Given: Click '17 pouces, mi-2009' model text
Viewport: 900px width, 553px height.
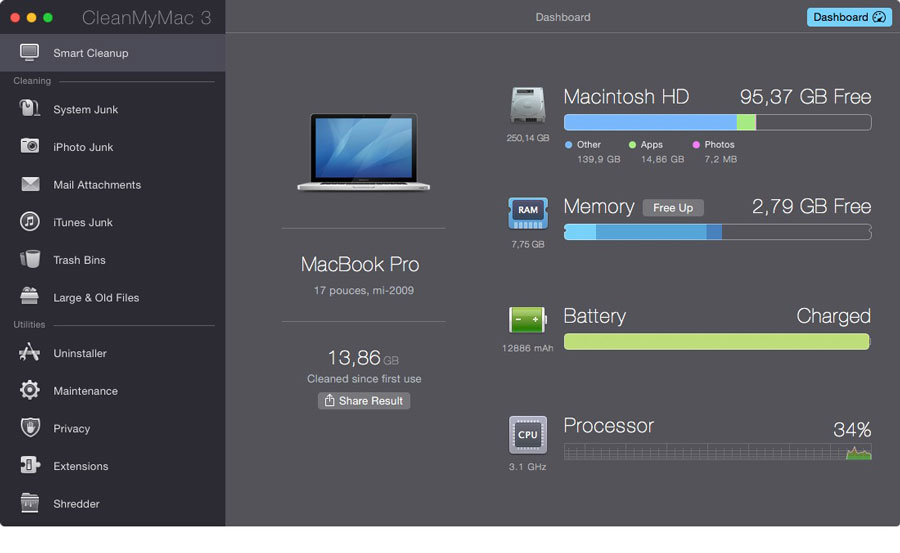Looking at the screenshot, I should pyautogui.click(x=363, y=291).
